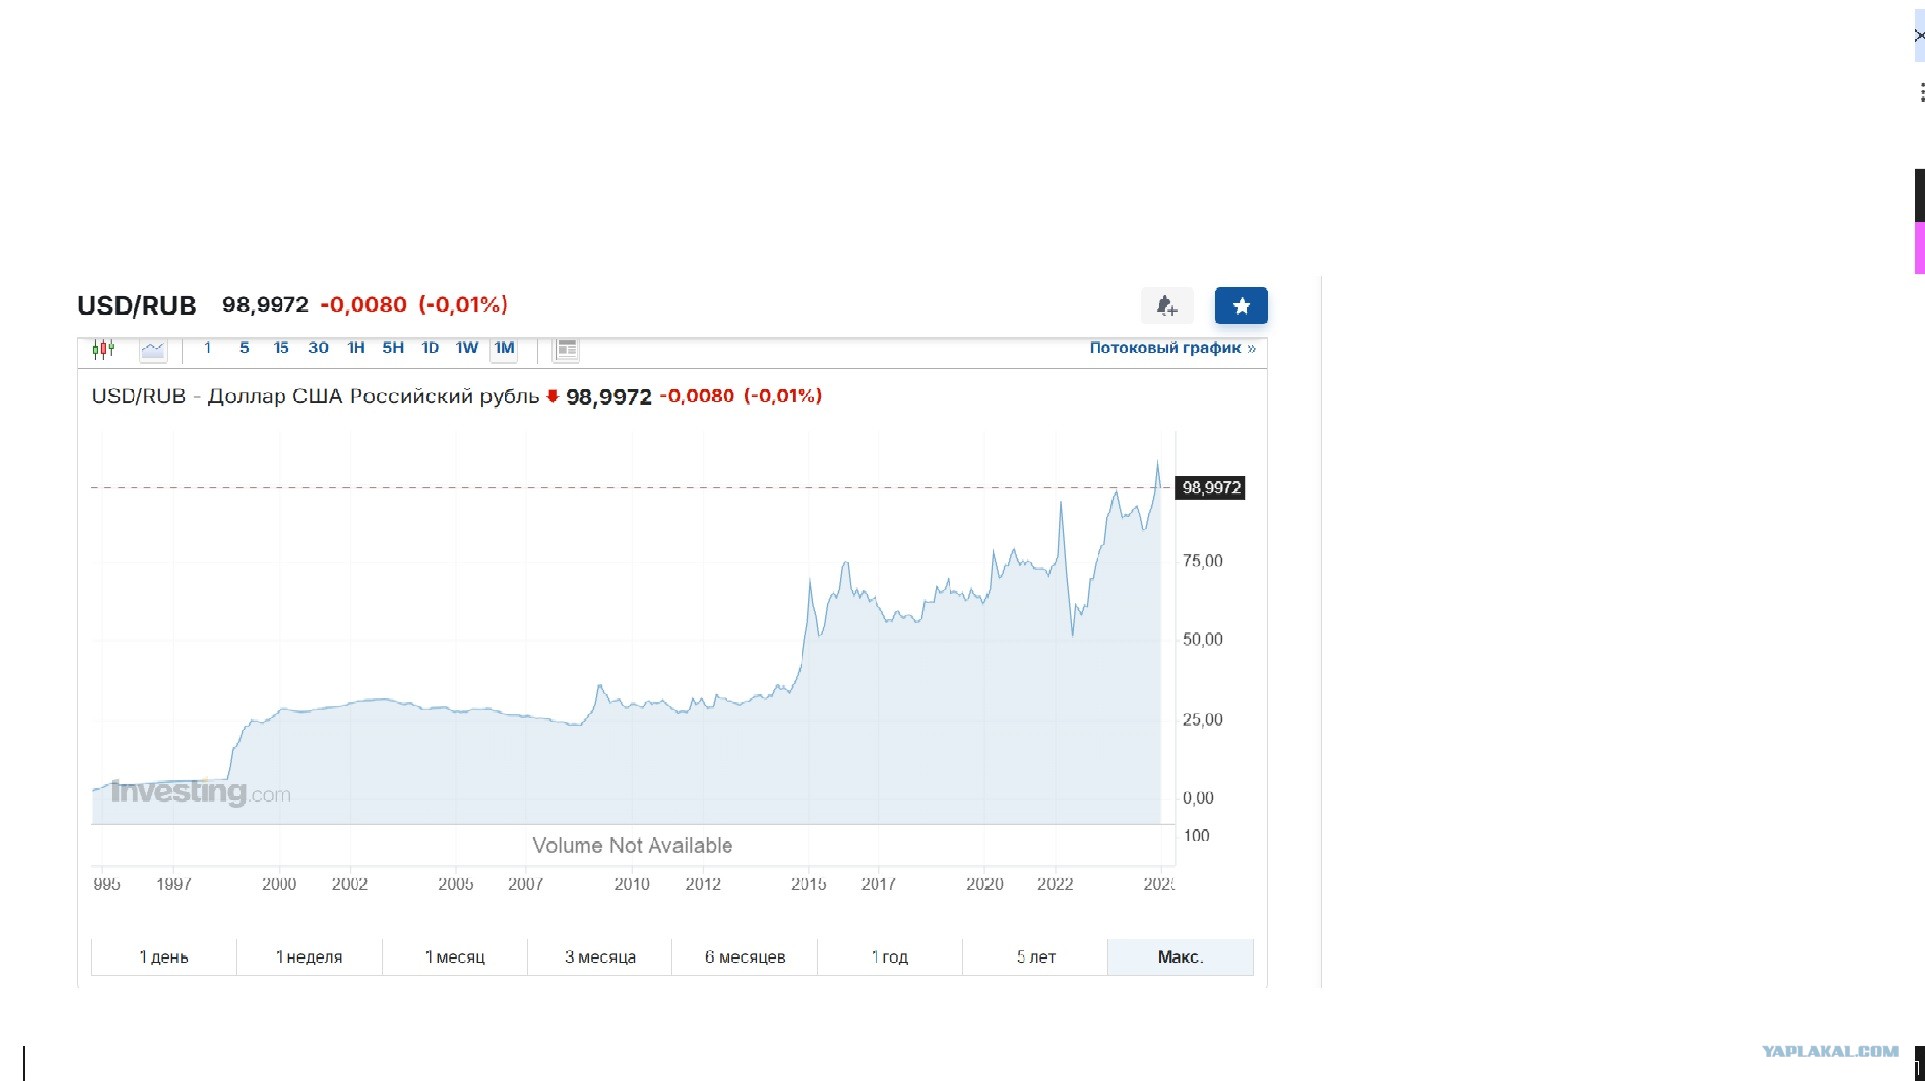Show the 6 месяцев range
This screenshot has width=1925, height=1081.
coord(745,957)
